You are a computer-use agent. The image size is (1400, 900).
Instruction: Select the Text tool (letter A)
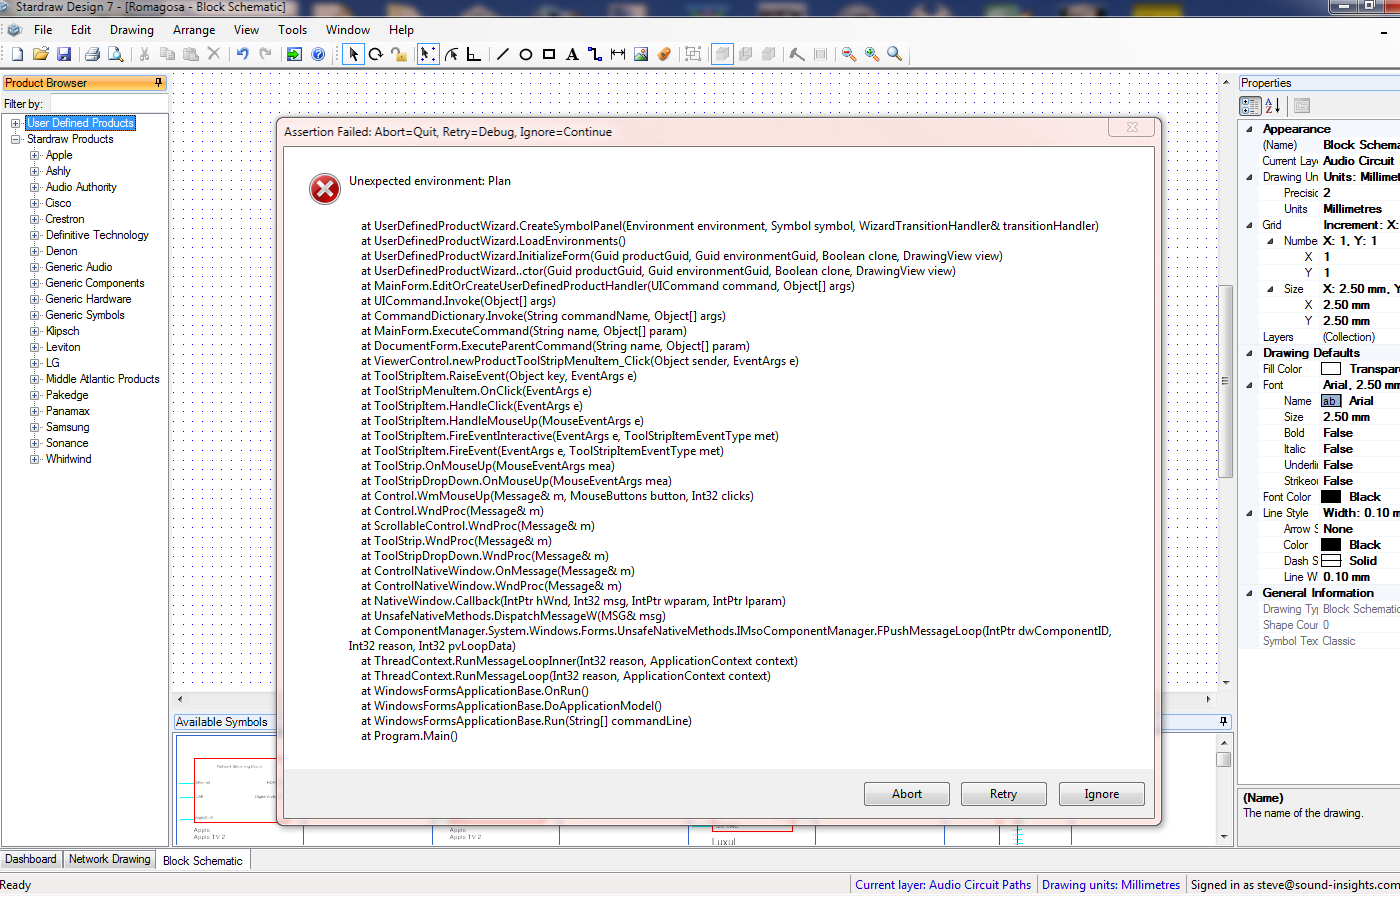click(572, 54)
